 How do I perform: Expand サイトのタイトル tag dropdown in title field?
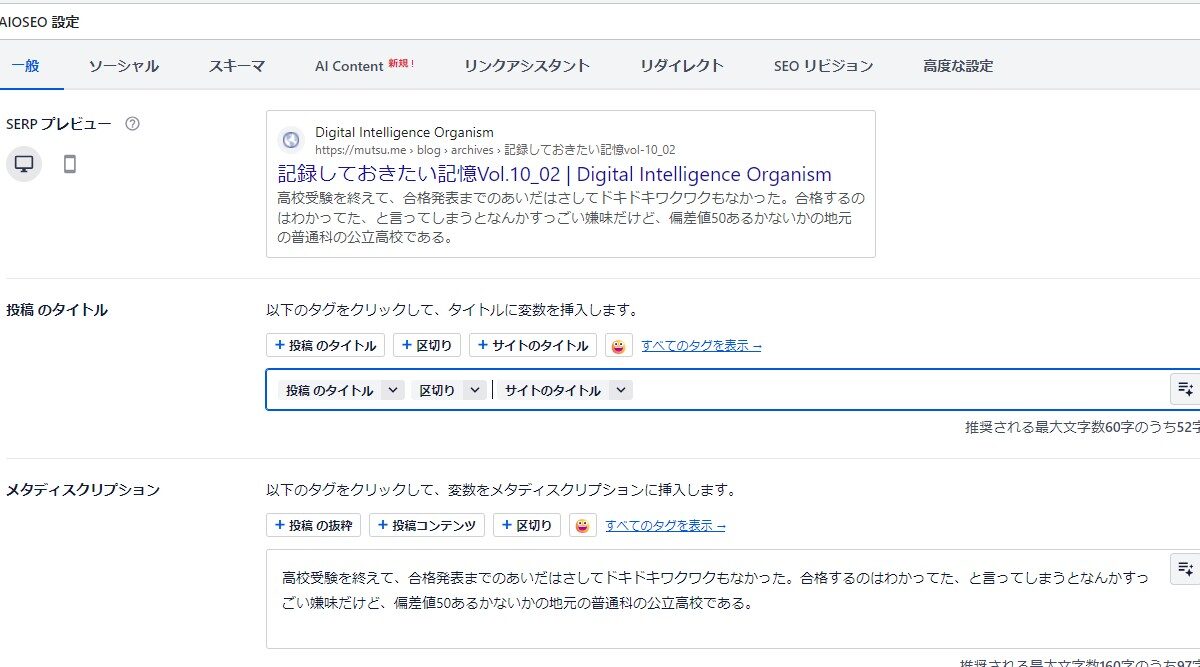point(621,391)
